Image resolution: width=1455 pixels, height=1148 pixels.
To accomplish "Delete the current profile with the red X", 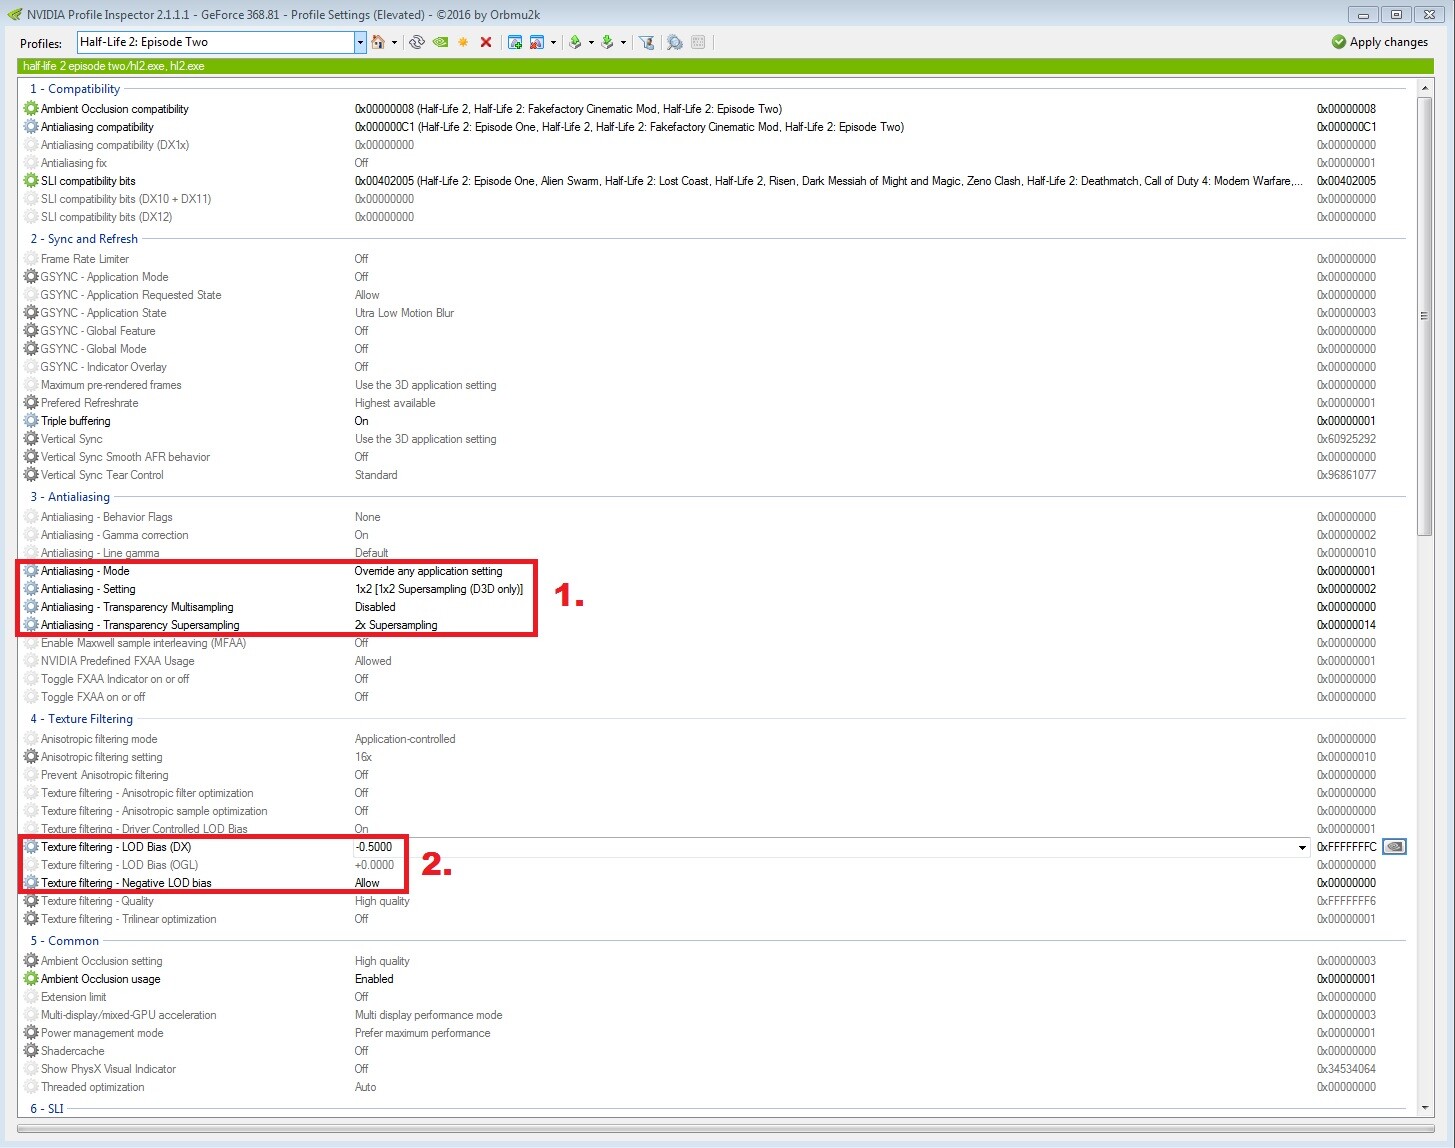I will (486, 42).
